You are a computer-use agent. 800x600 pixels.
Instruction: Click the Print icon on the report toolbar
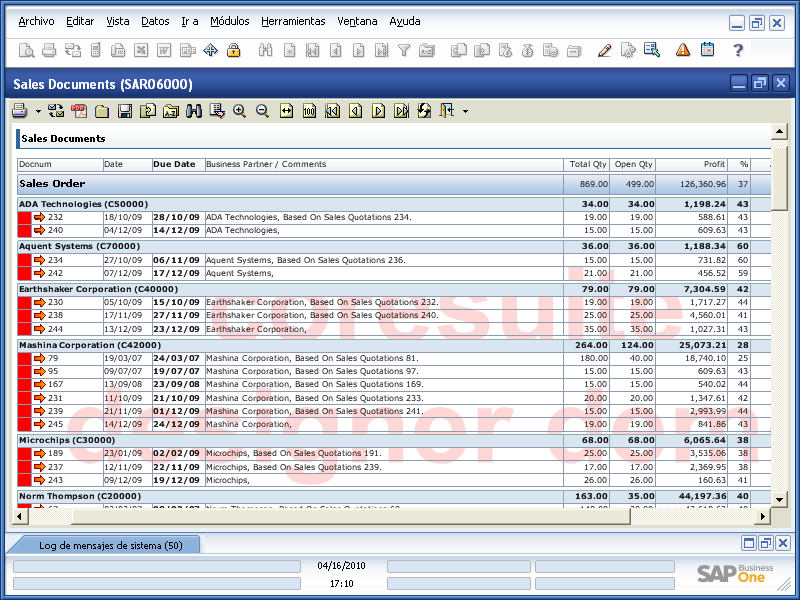(x=19, y=111)
